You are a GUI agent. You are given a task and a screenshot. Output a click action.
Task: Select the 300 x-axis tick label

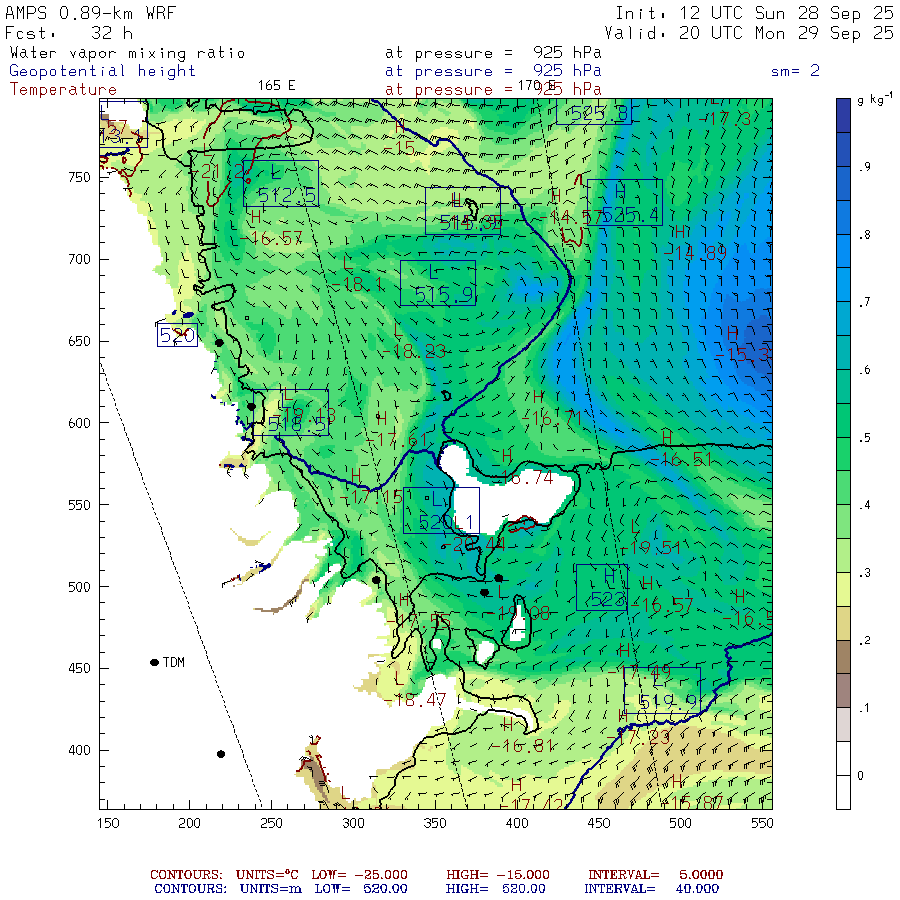[353, 823]
